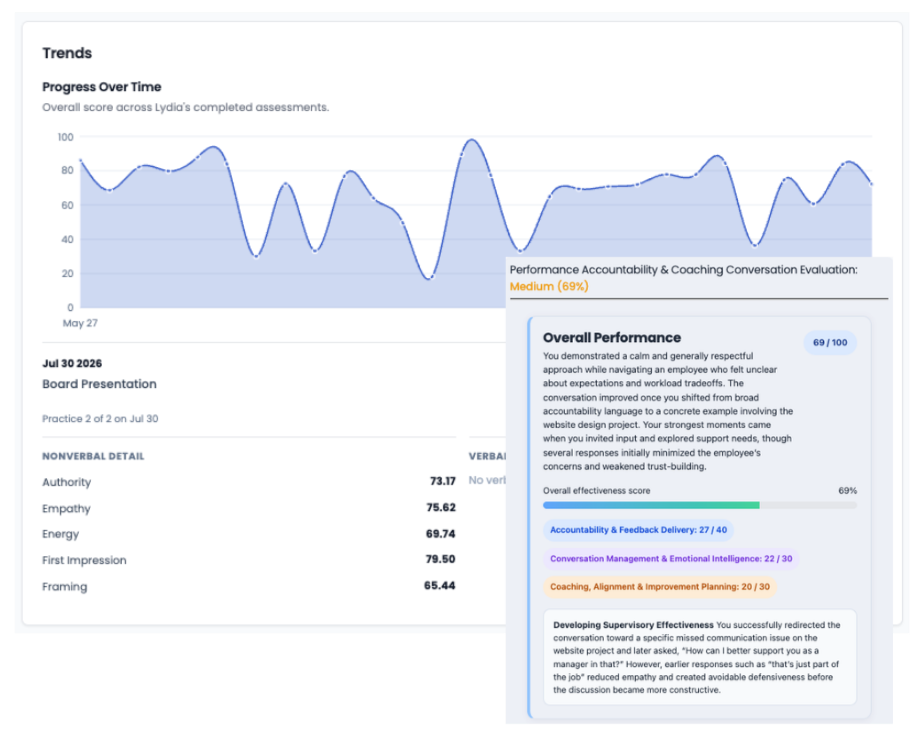Select the Authority score row
This screenshot has height=734, width=921.
[x=248, y=482]
